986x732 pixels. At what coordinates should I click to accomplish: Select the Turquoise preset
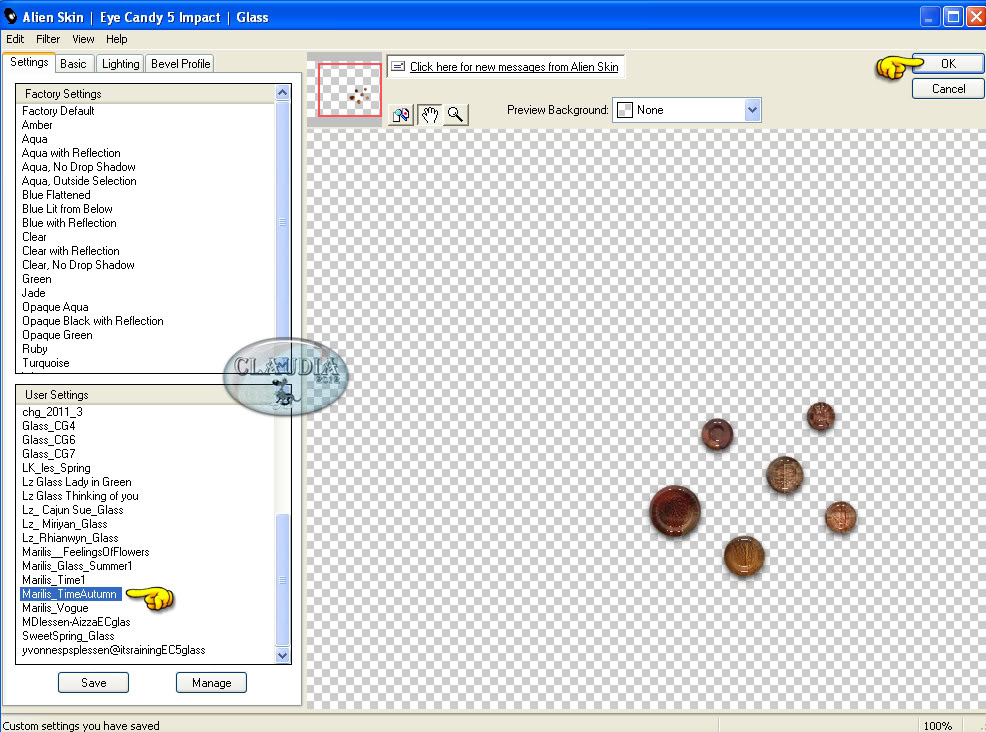click(x=45, y=363)
